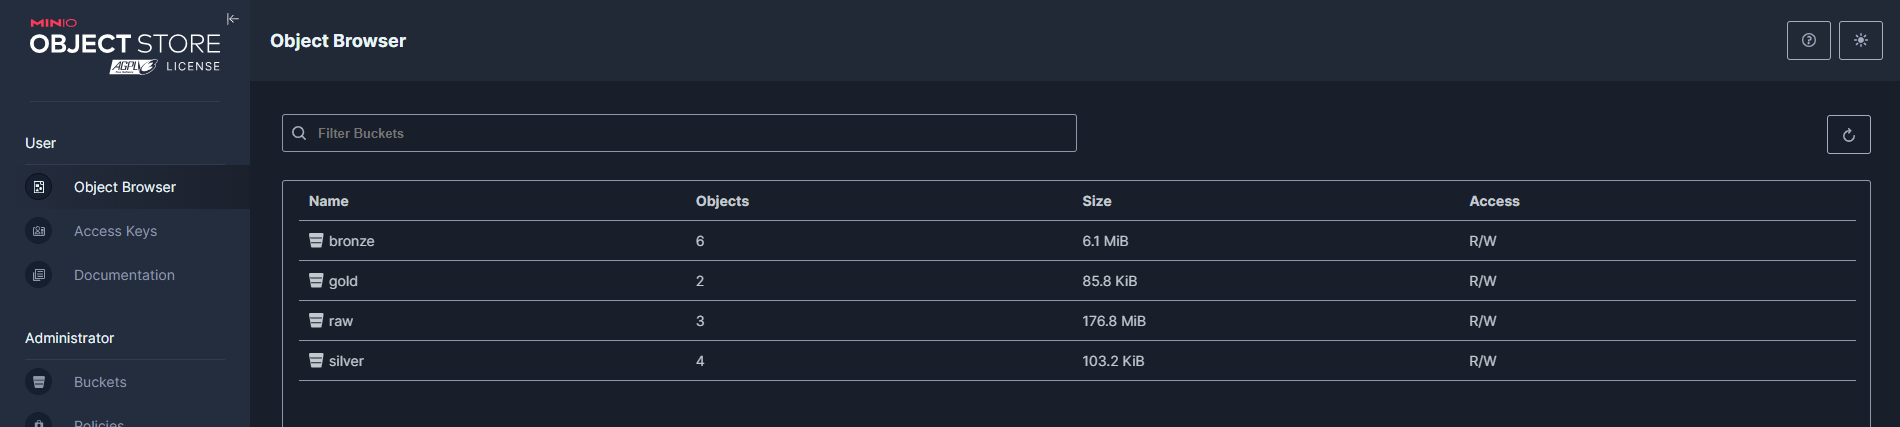
Task: Select the raw bucket's 176.8 MiB size cell
Action: [x=1114, y=321]
